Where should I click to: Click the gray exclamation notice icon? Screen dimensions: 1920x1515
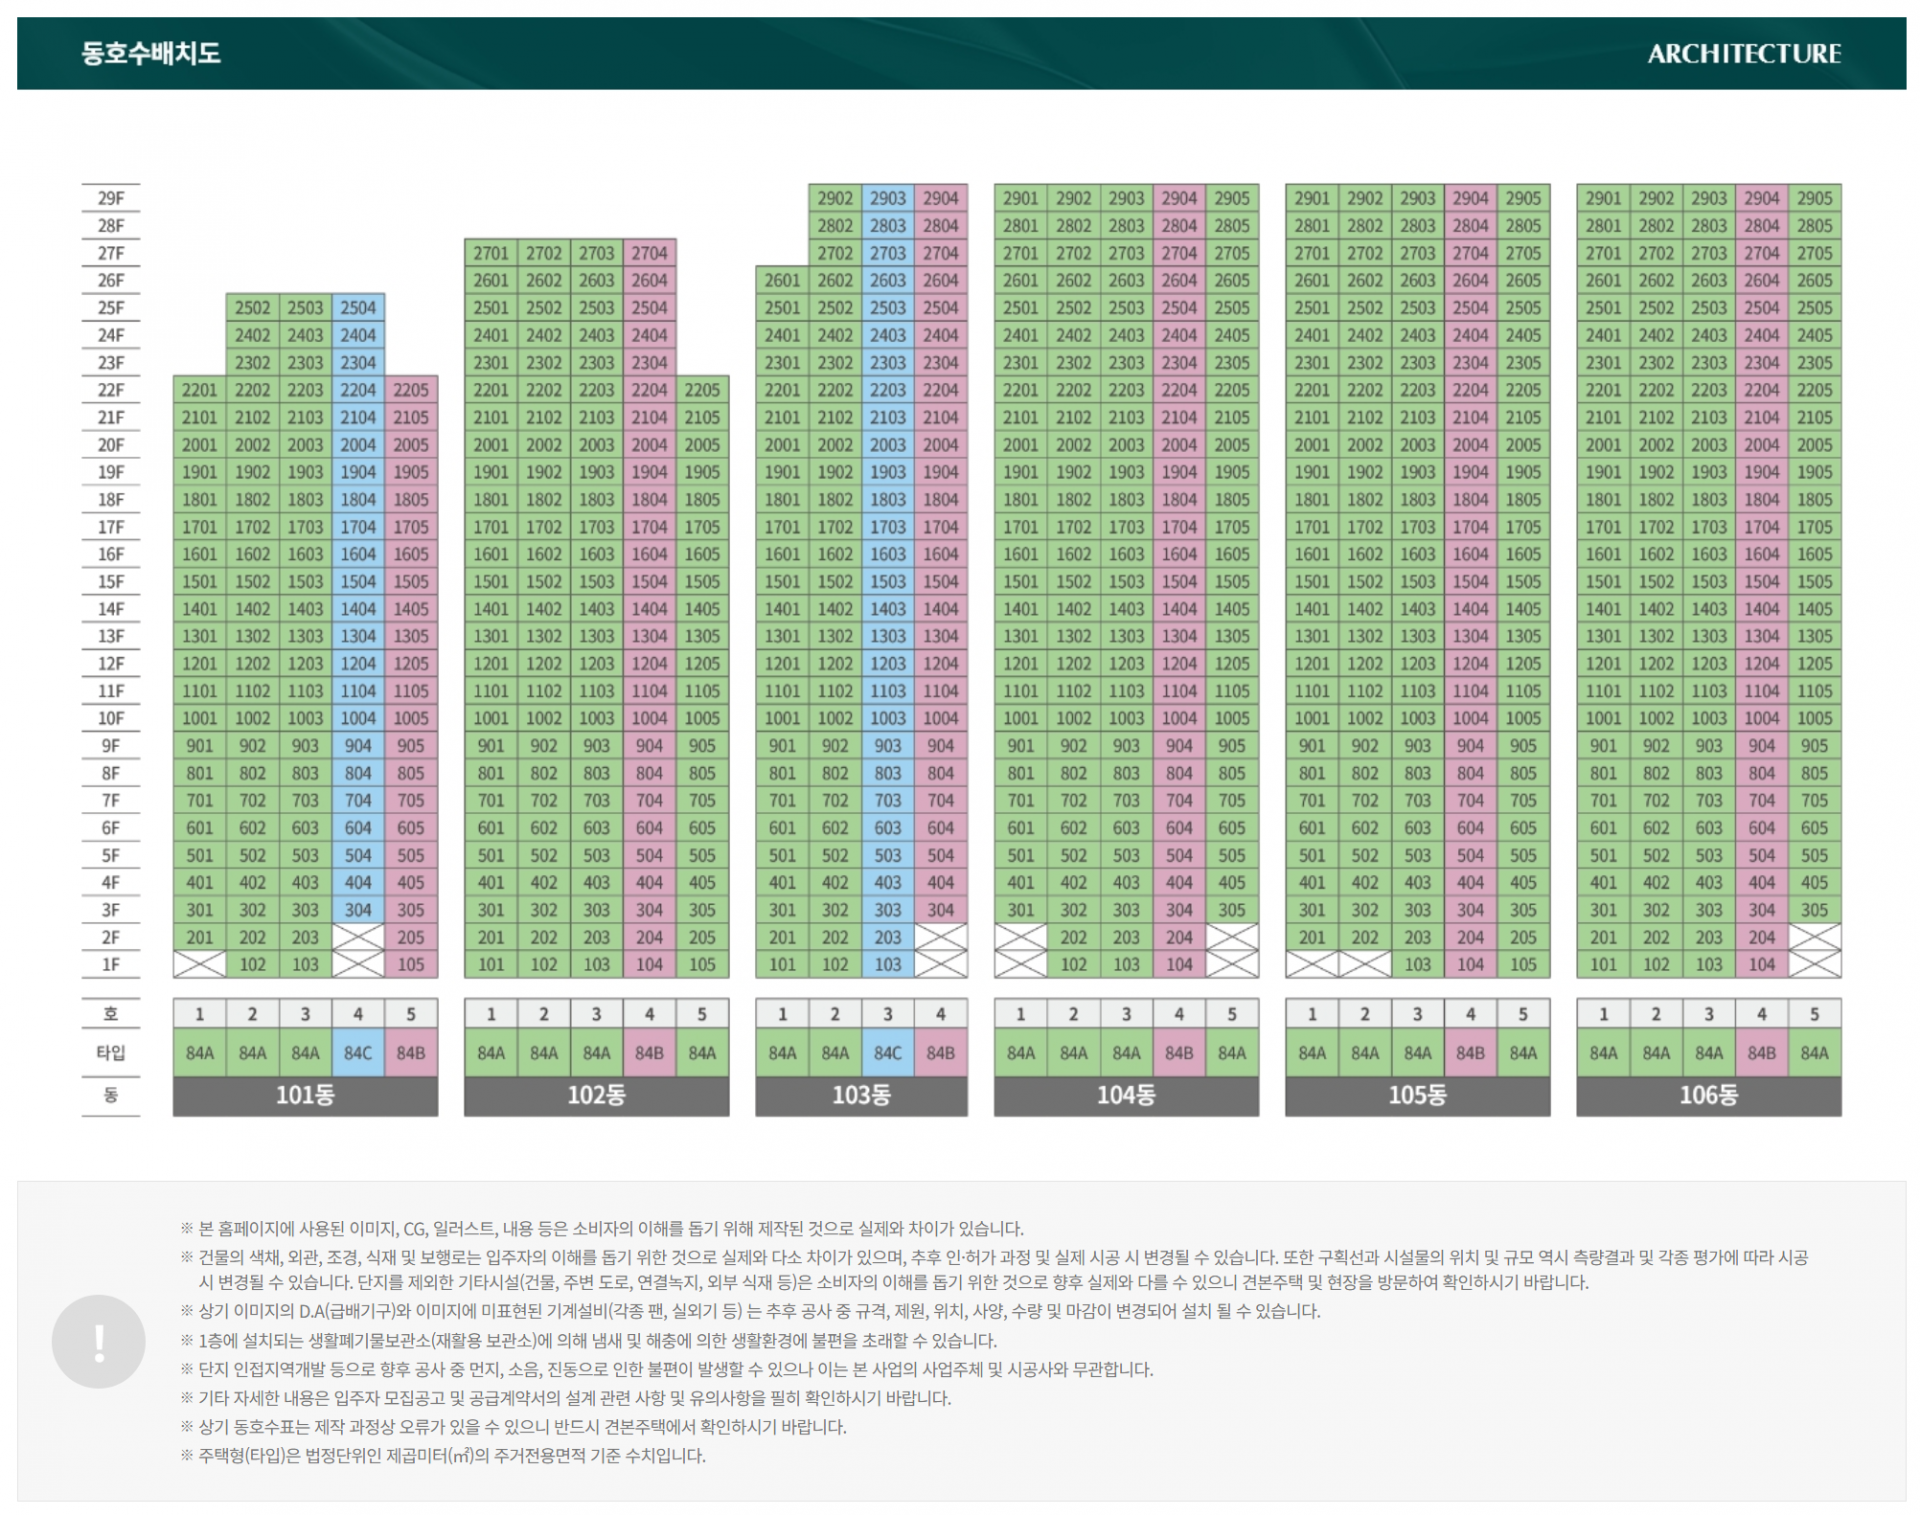pos(99,1341)
